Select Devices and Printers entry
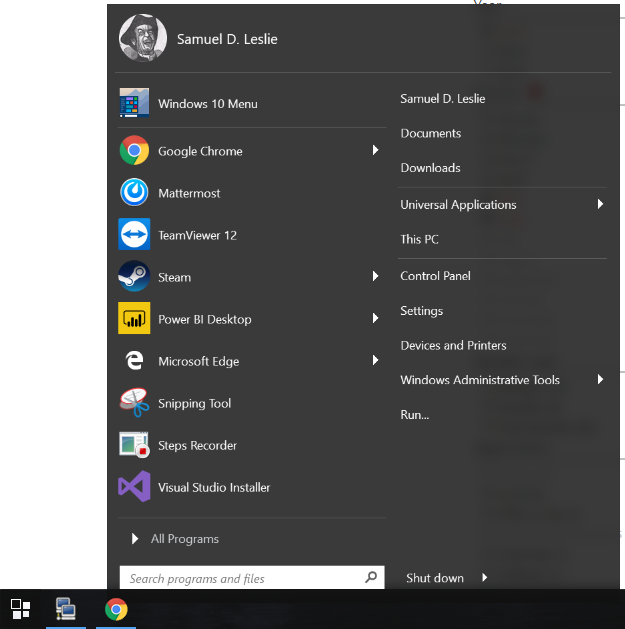 pos(453,346)
